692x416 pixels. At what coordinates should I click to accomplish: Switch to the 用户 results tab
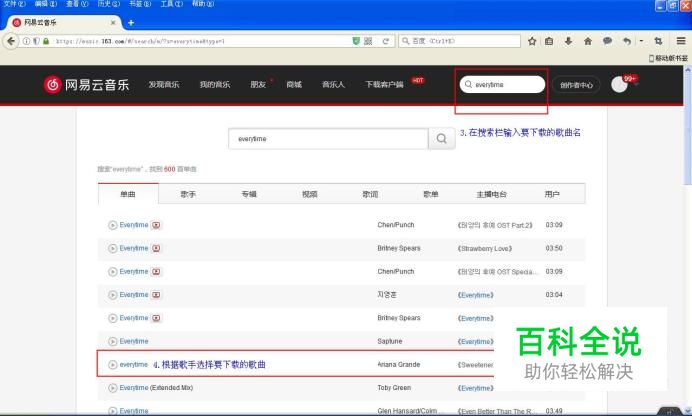click(552, 194)
